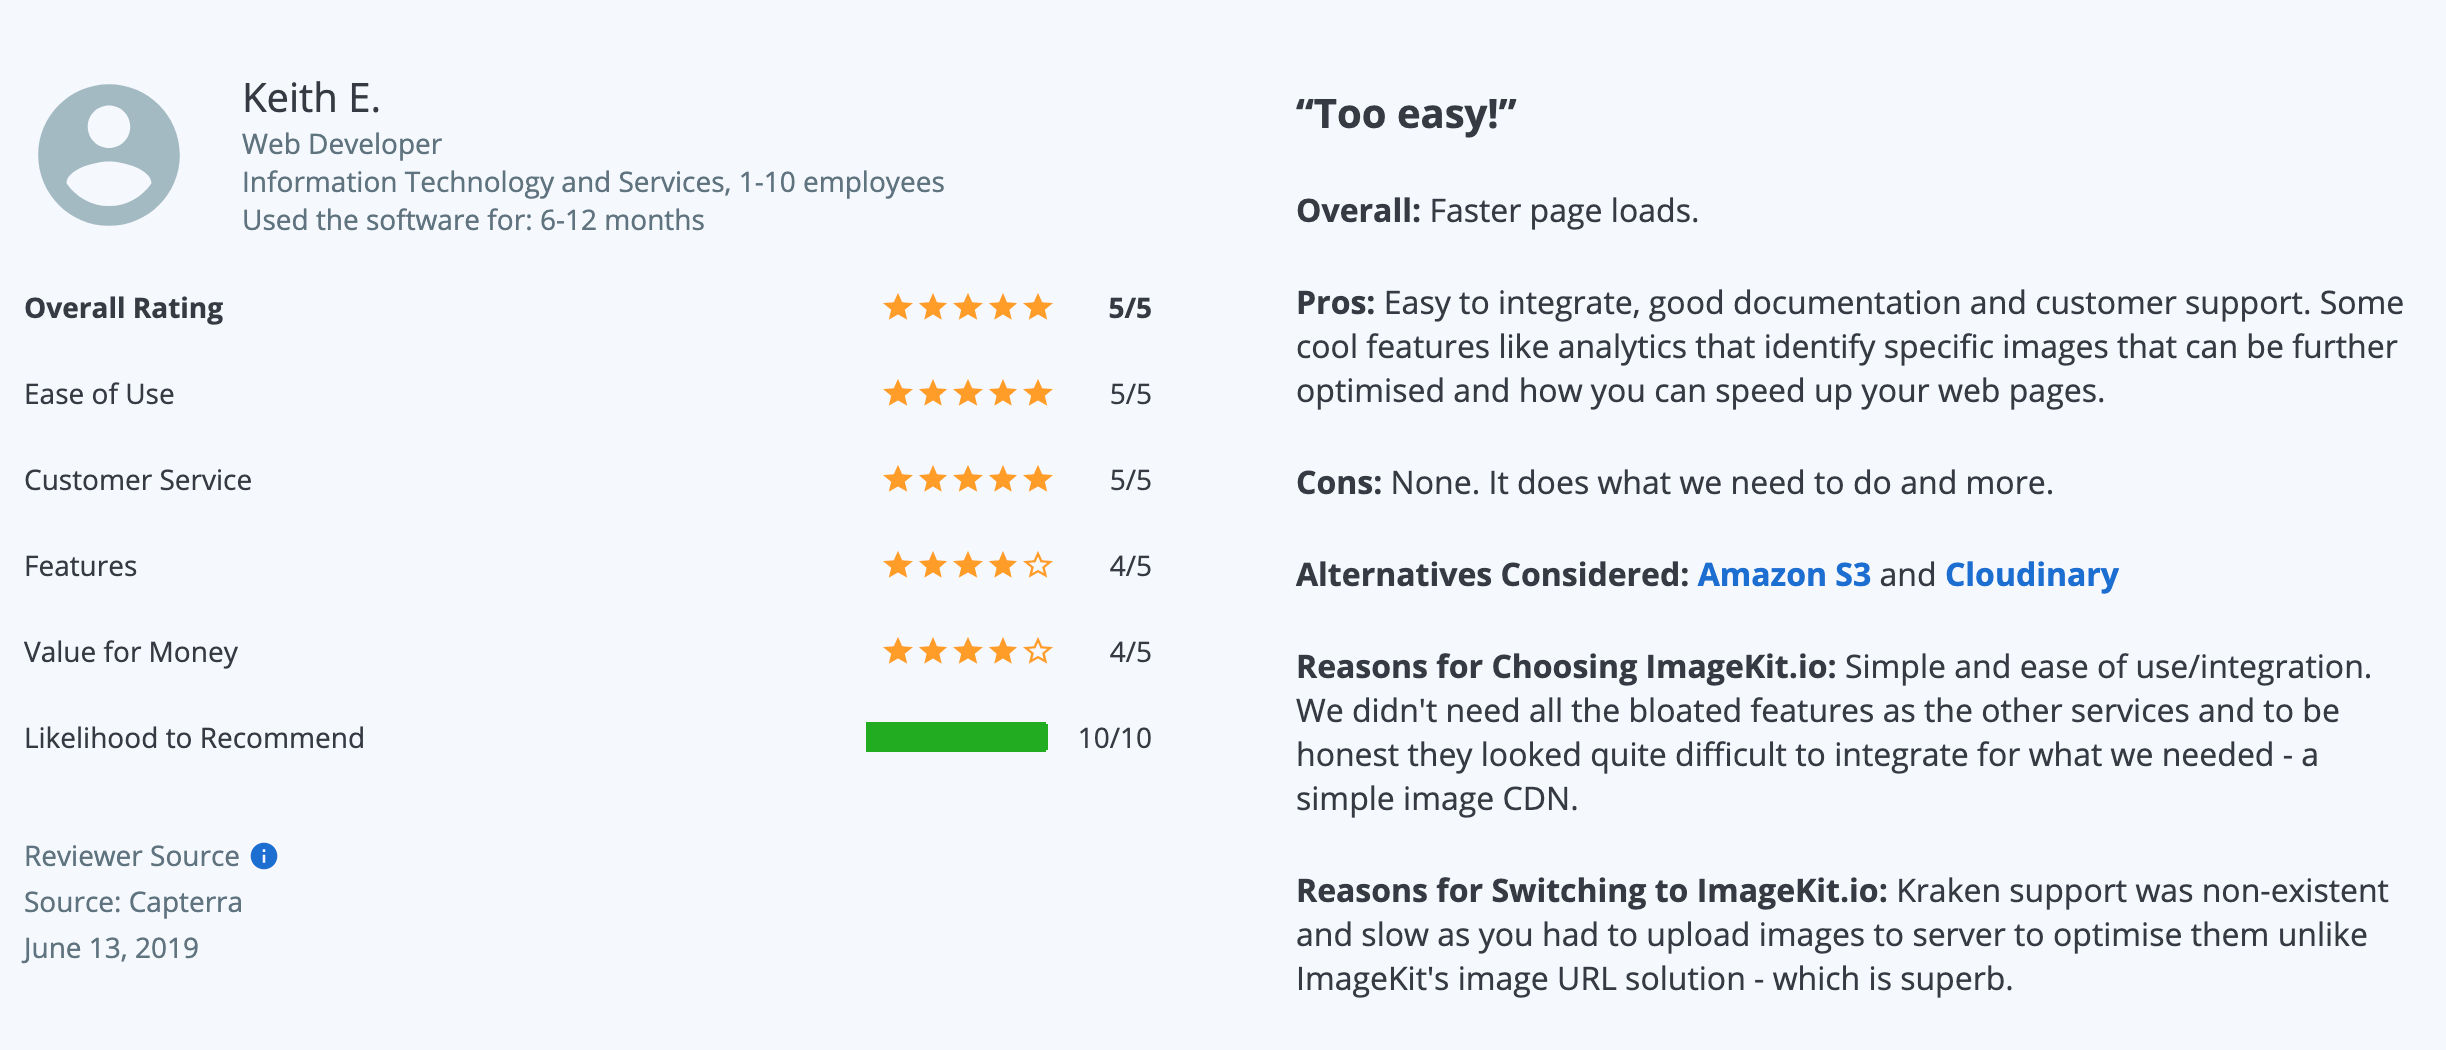The image size is (2446, 1050).
Task: Click the green Likelihood to Recommend bar
Action: pyautogui.click(x=957, y=737)
